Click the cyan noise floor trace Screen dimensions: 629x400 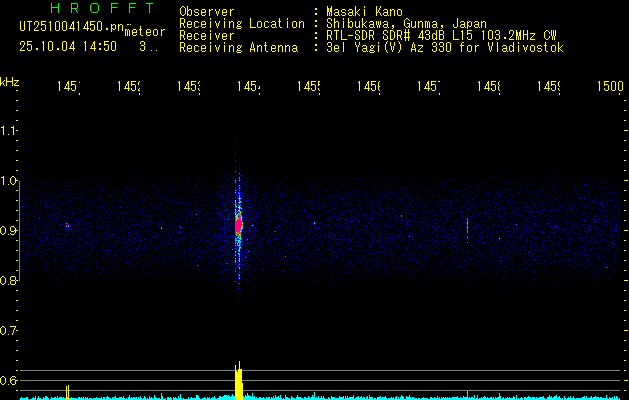400,397
